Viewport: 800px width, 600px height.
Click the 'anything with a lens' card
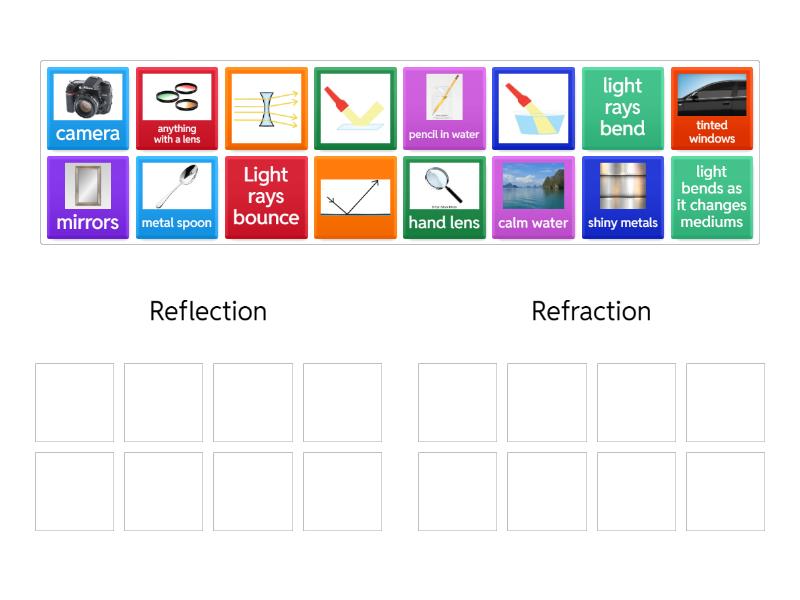tap(177, 108)
